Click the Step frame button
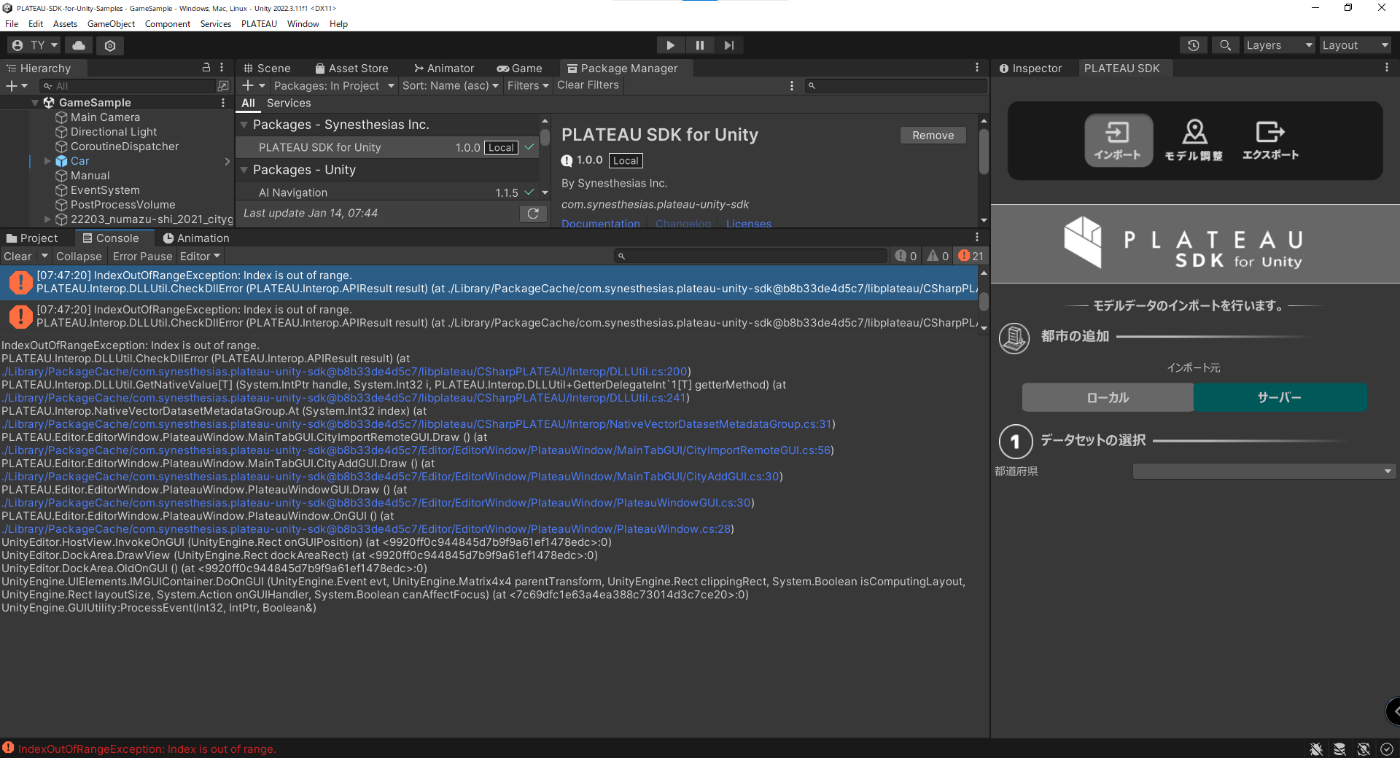The height and width of the screenshot is (758, 1400). coord(729,45)
